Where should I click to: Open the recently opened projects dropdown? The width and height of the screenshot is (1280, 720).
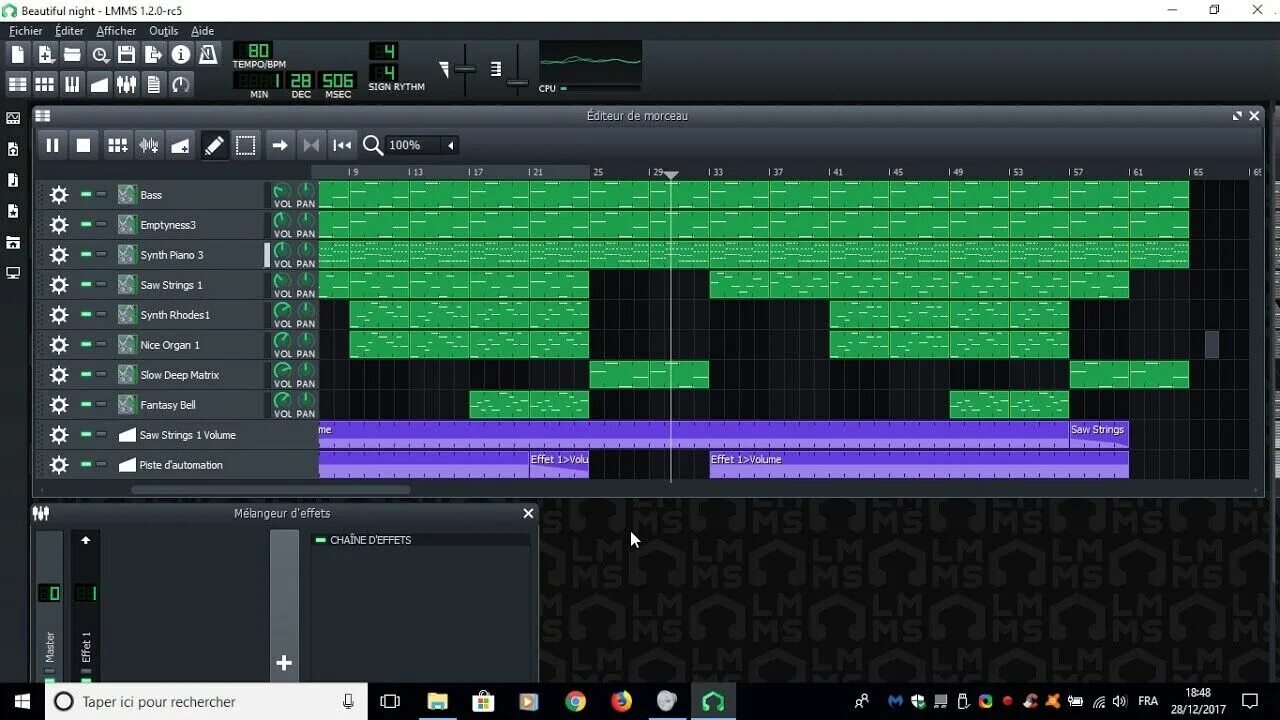(100, 55)
